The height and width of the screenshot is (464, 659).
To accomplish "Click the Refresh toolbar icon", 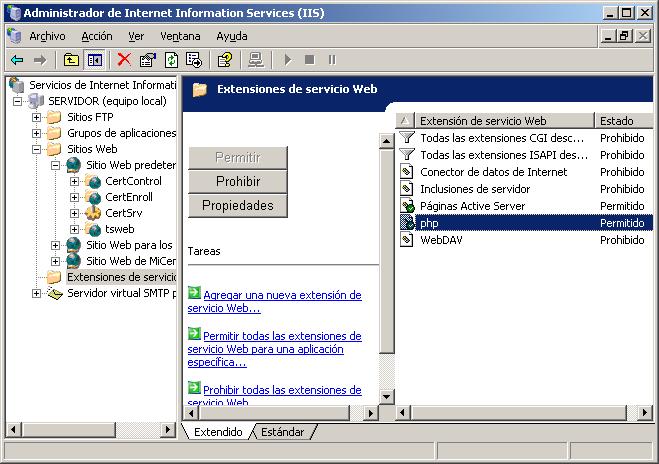I will pos(171,60).
